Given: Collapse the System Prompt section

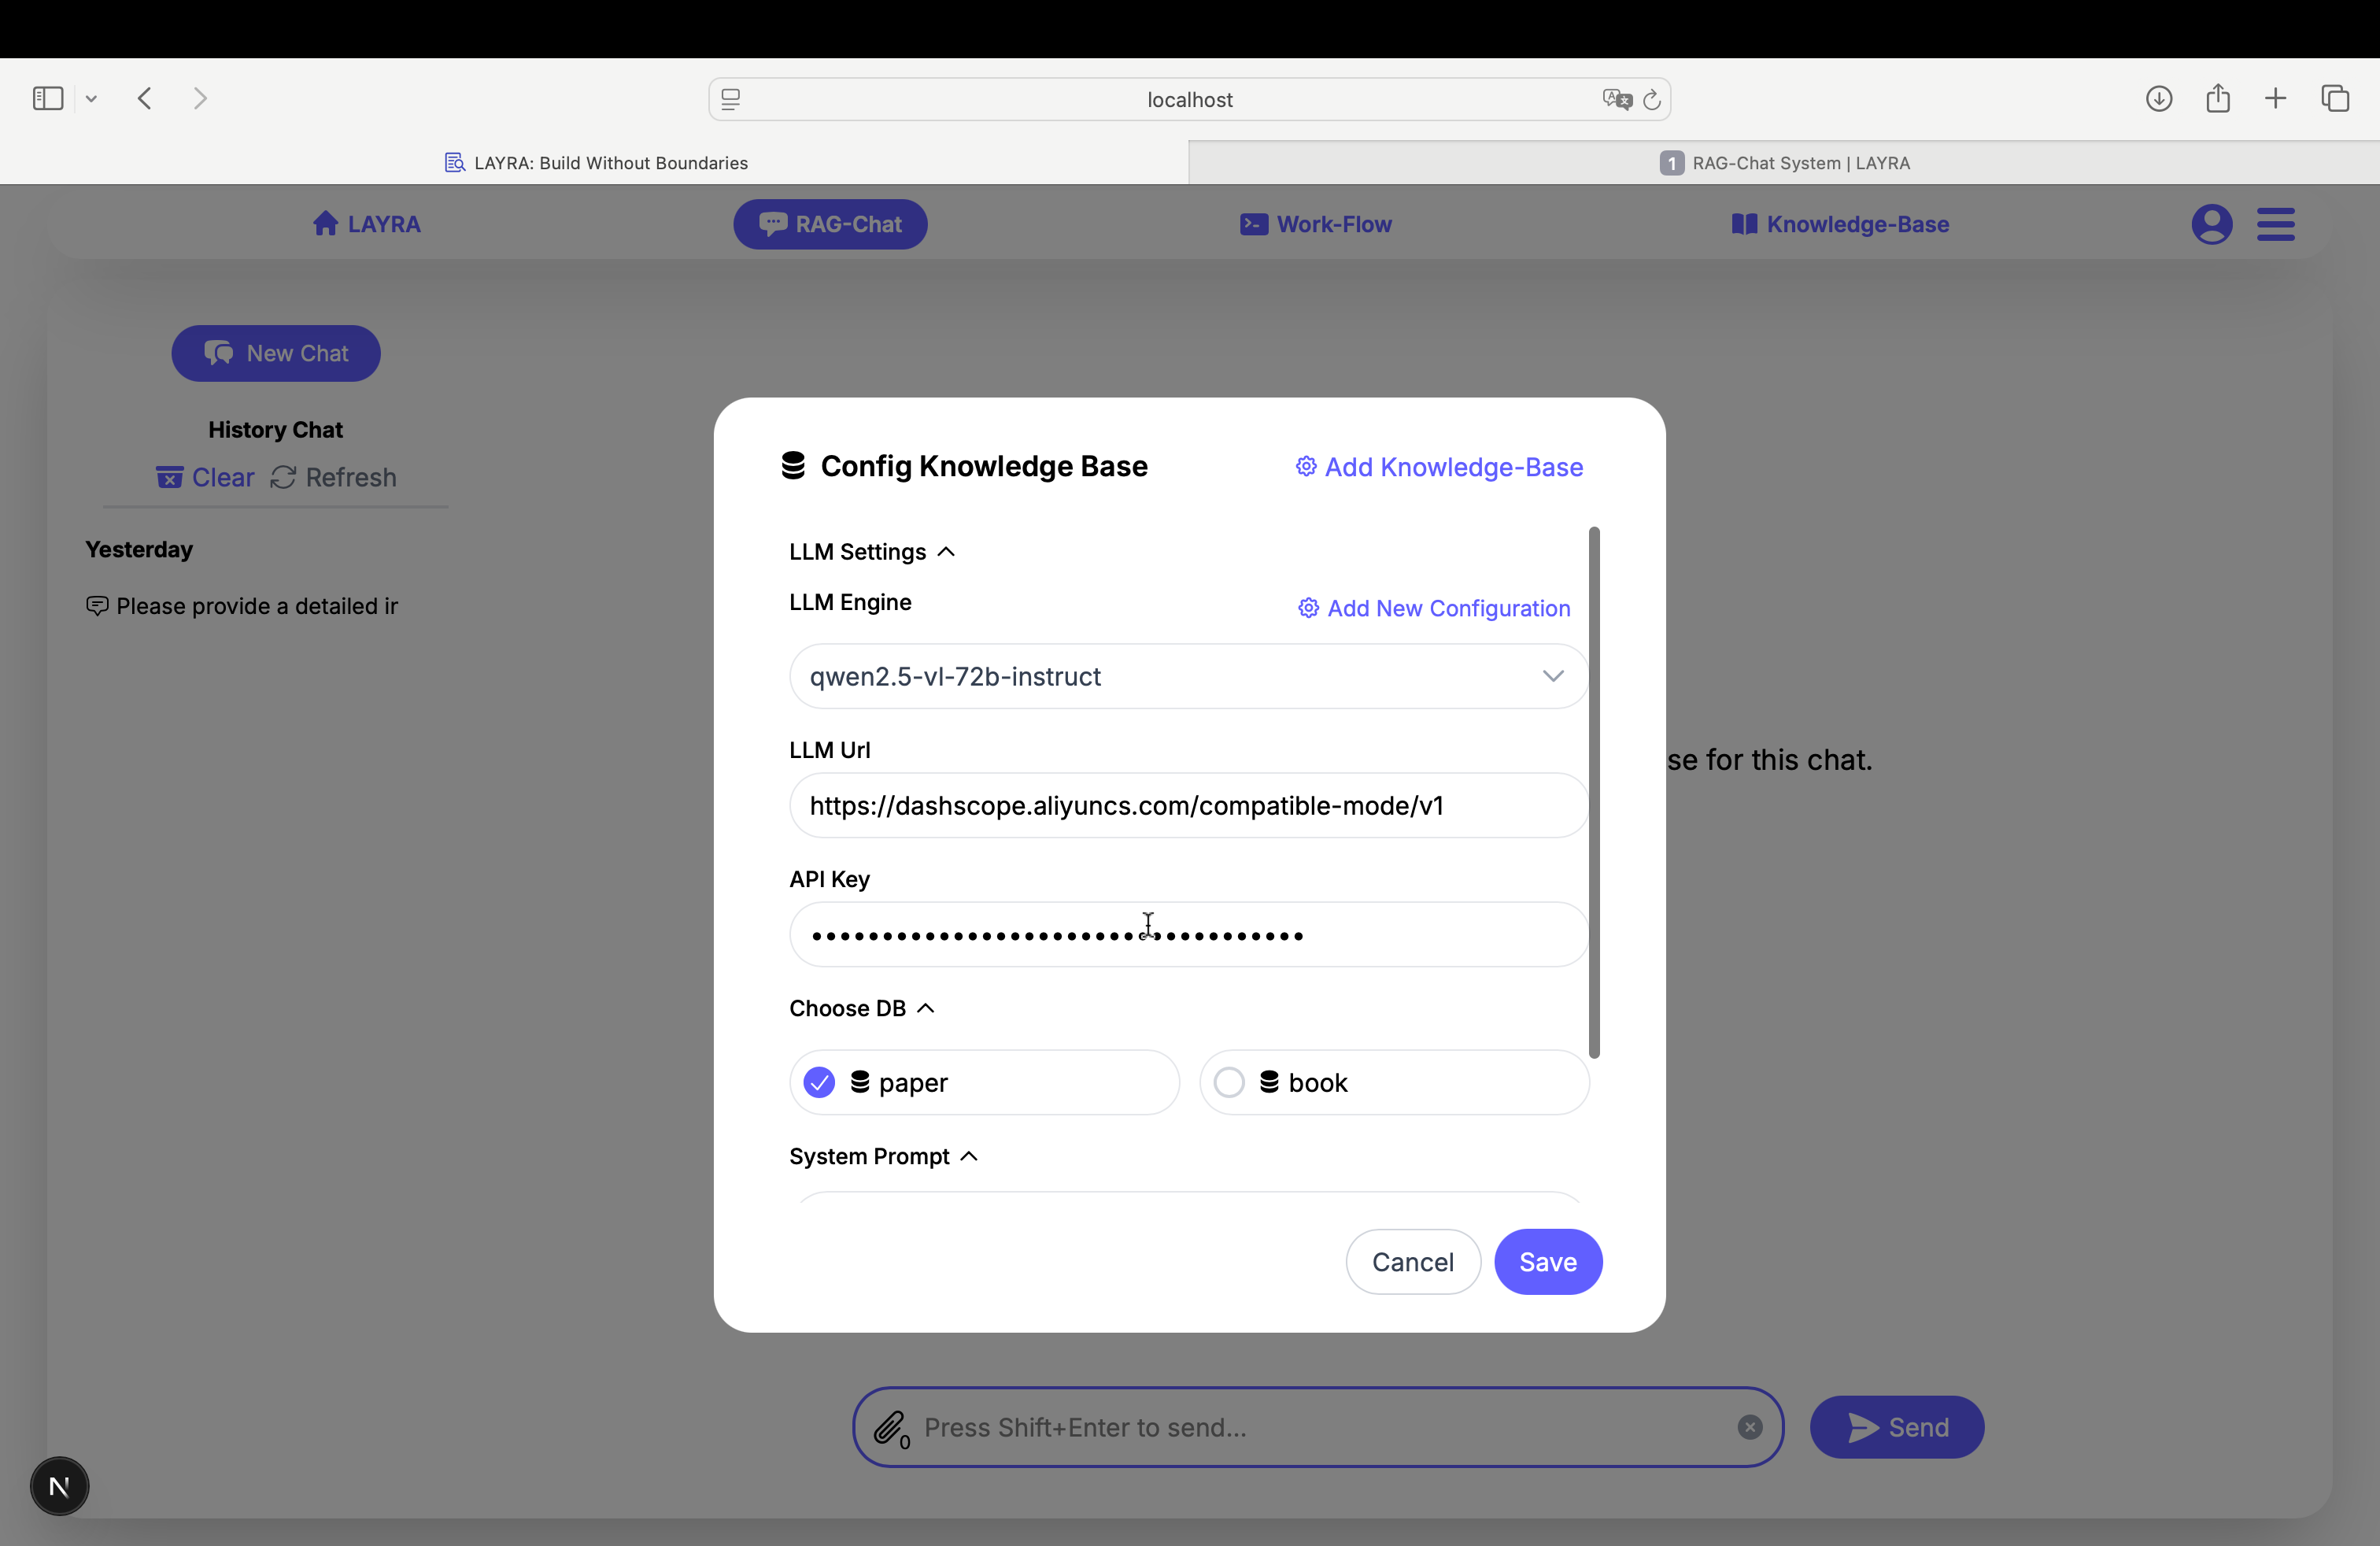Looking at the screenshot, I should point(884,1156).
